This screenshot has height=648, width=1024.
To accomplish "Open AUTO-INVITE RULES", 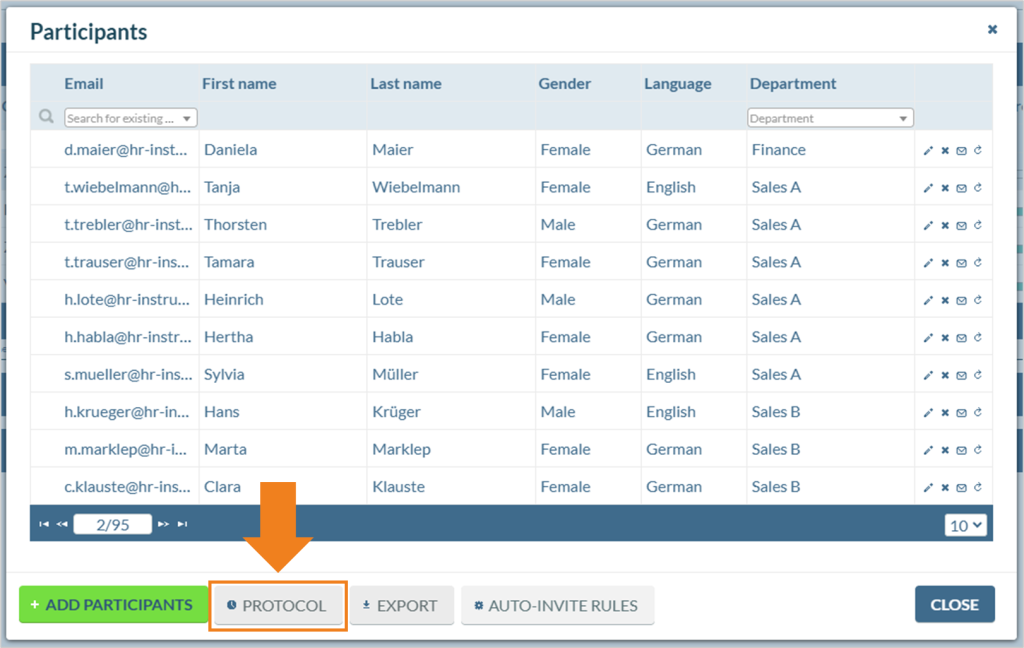I will click(557, 606).
